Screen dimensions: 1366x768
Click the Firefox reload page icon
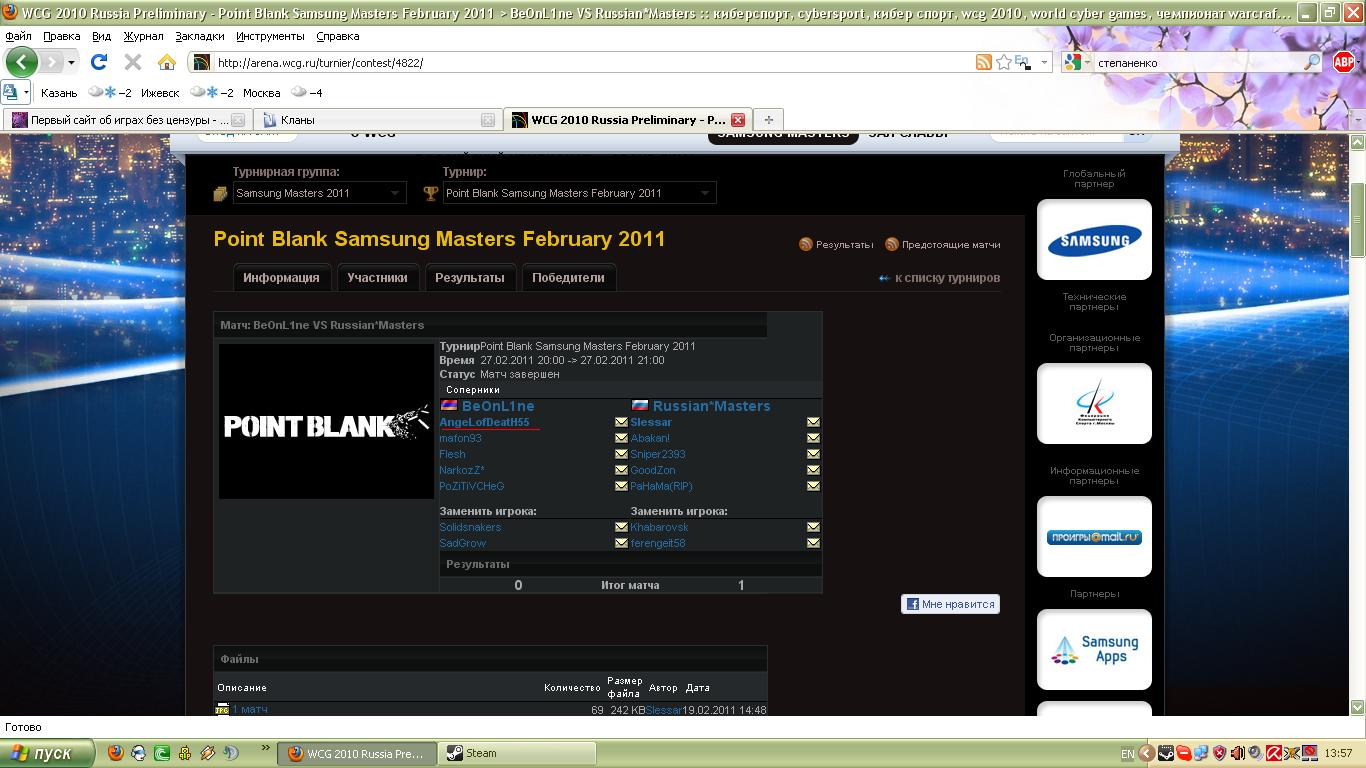[x=99, y=62]
